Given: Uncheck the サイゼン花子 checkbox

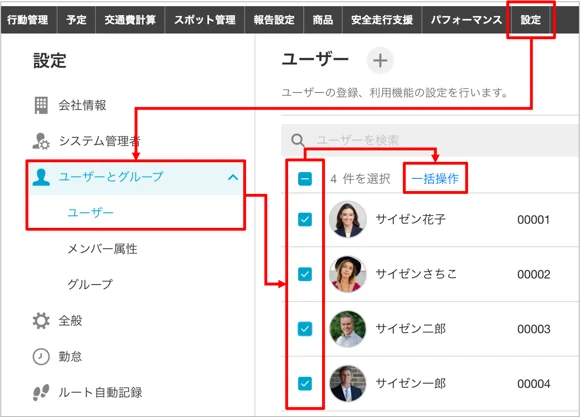Looking at the screenshot, I should click(305, 219).
